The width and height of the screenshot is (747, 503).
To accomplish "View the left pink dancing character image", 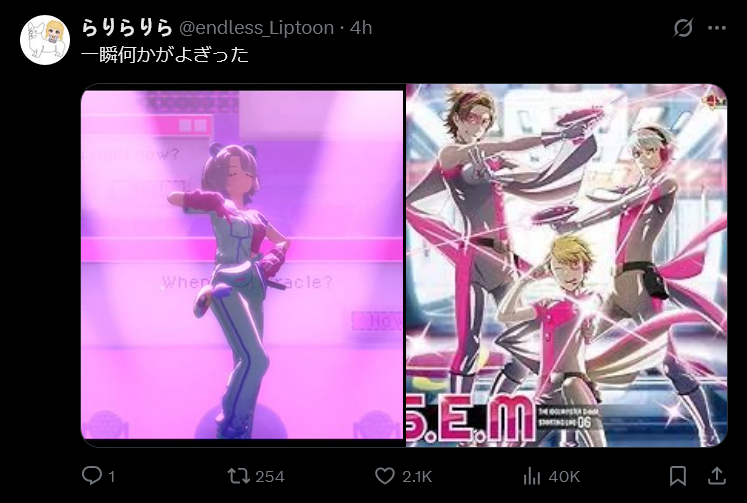I will pyautogui.click(x=242, y=265).
